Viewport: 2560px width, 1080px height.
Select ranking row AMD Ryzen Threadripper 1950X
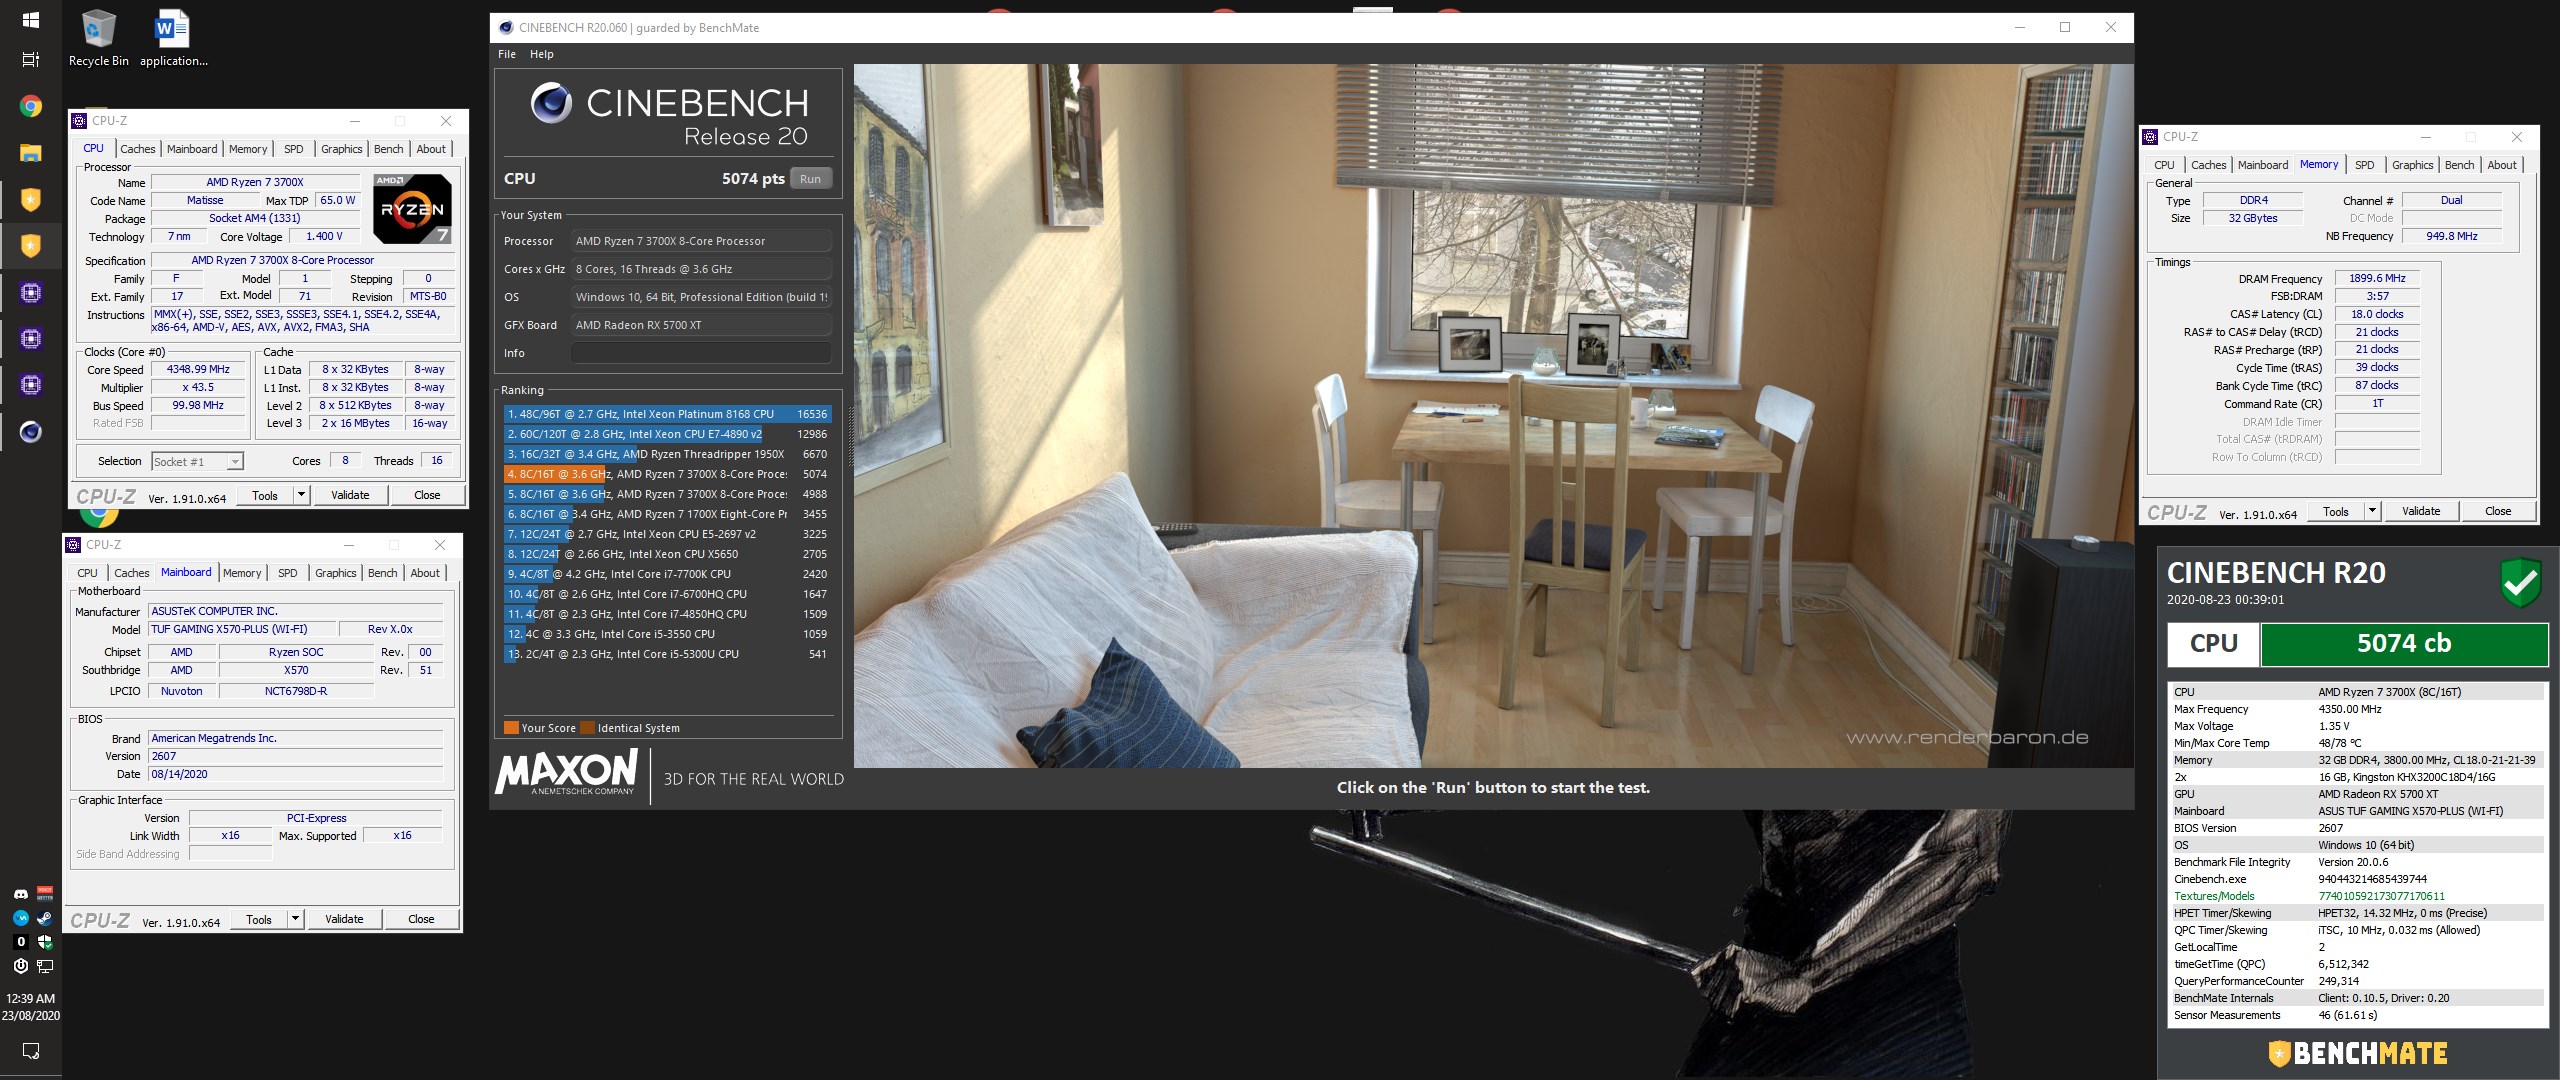667,454
